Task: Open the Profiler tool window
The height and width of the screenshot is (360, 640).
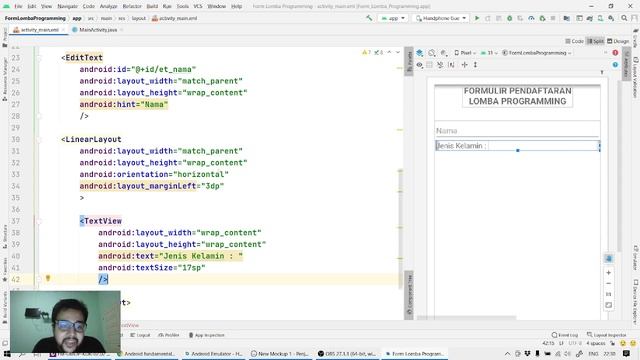Action: click(x=169, y=335)
